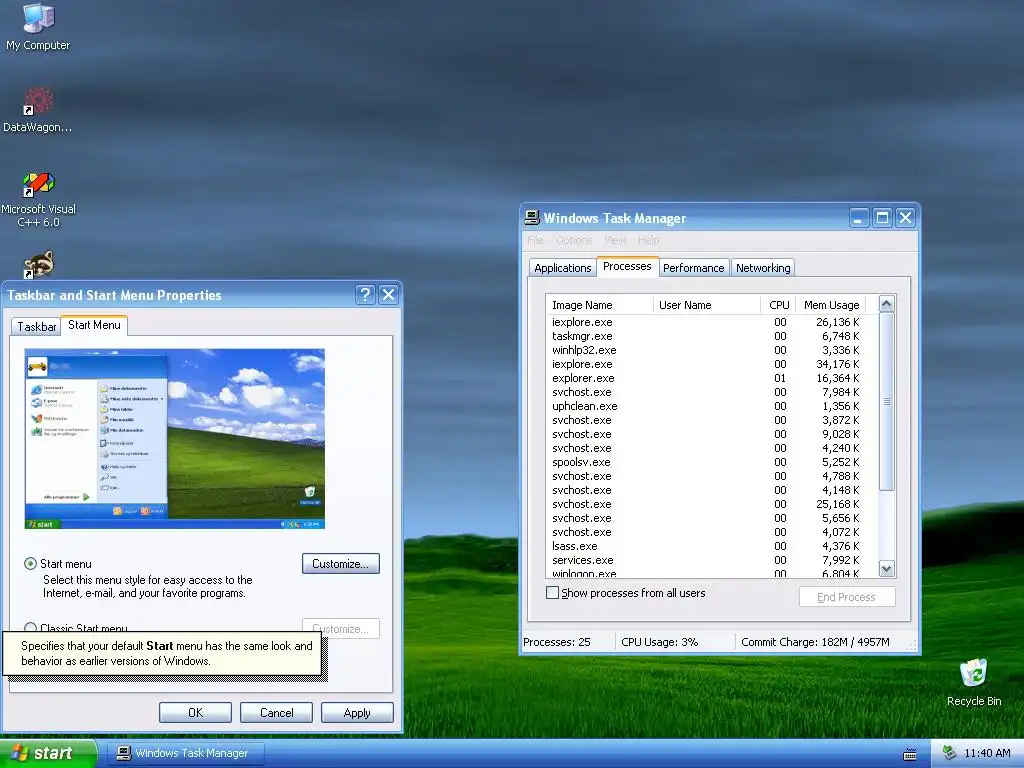Click the process list scroll up arrow

tap(886, 304)
